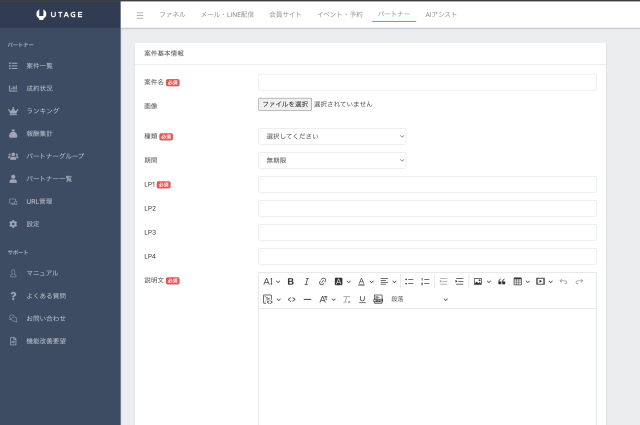Image resolution: width=640 pixels, height=425 pixels.
Task: Insert a link using the editor toolbar
Action: pos(322,282)
